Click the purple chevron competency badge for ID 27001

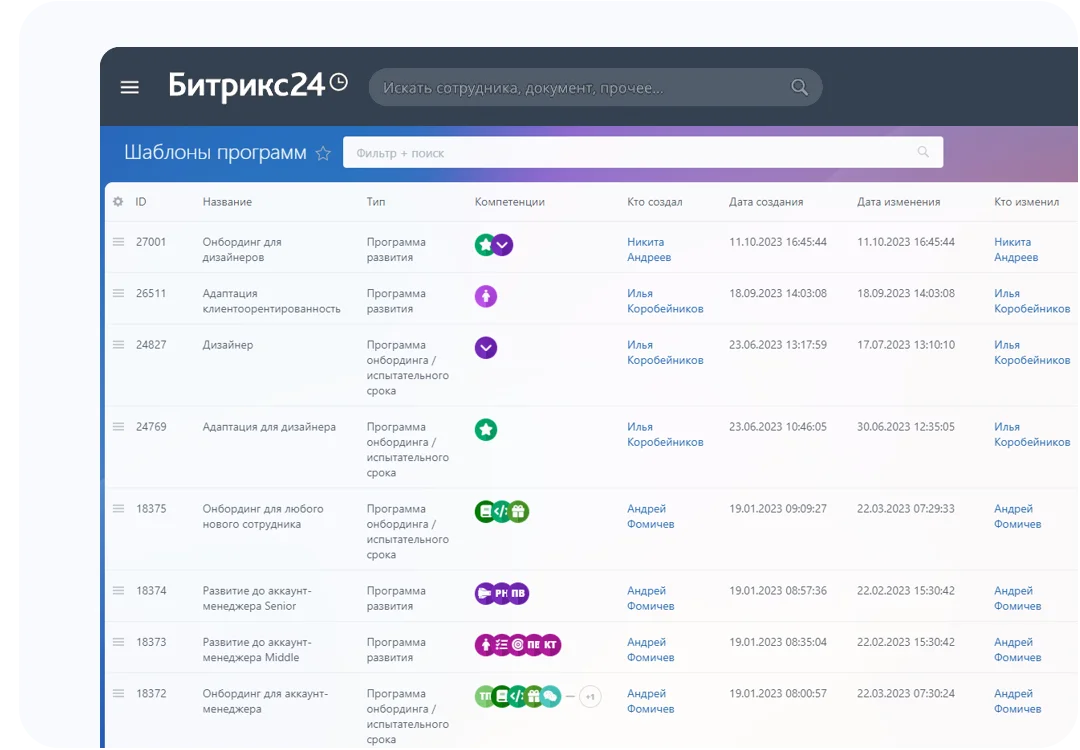(x=503, y=245)
